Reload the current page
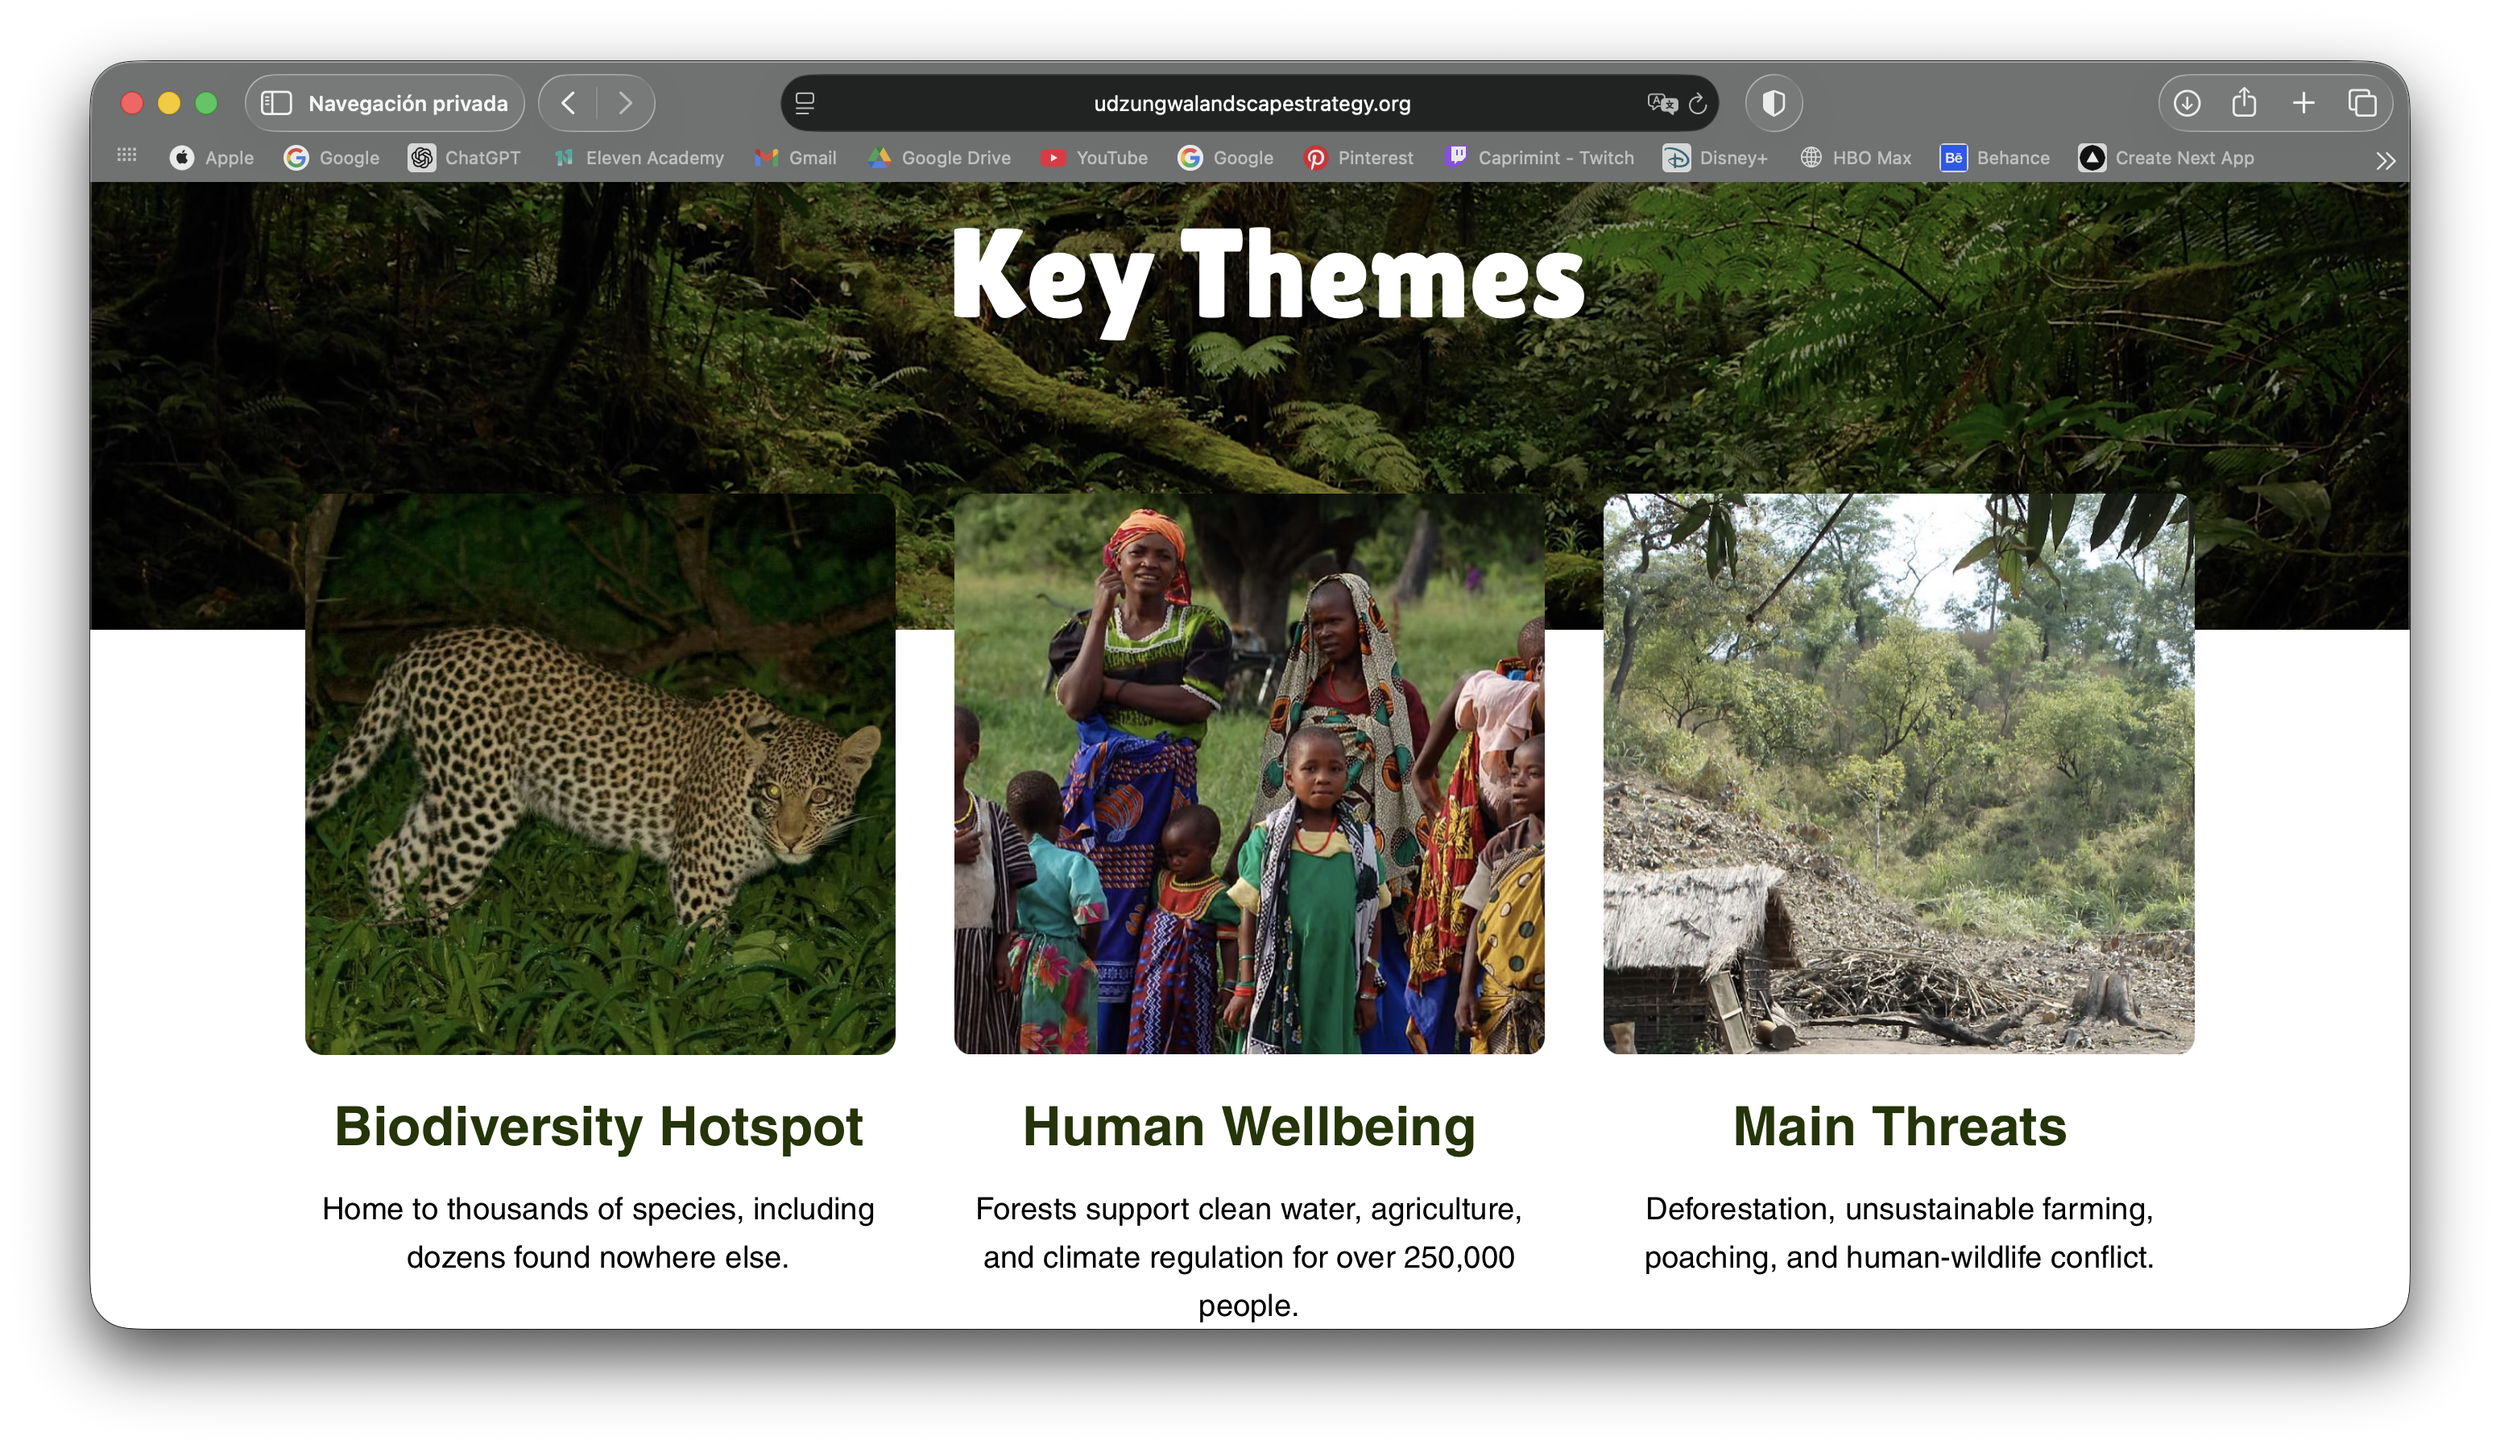The image size is (2500, 1448). click(x=1698, y=104)
